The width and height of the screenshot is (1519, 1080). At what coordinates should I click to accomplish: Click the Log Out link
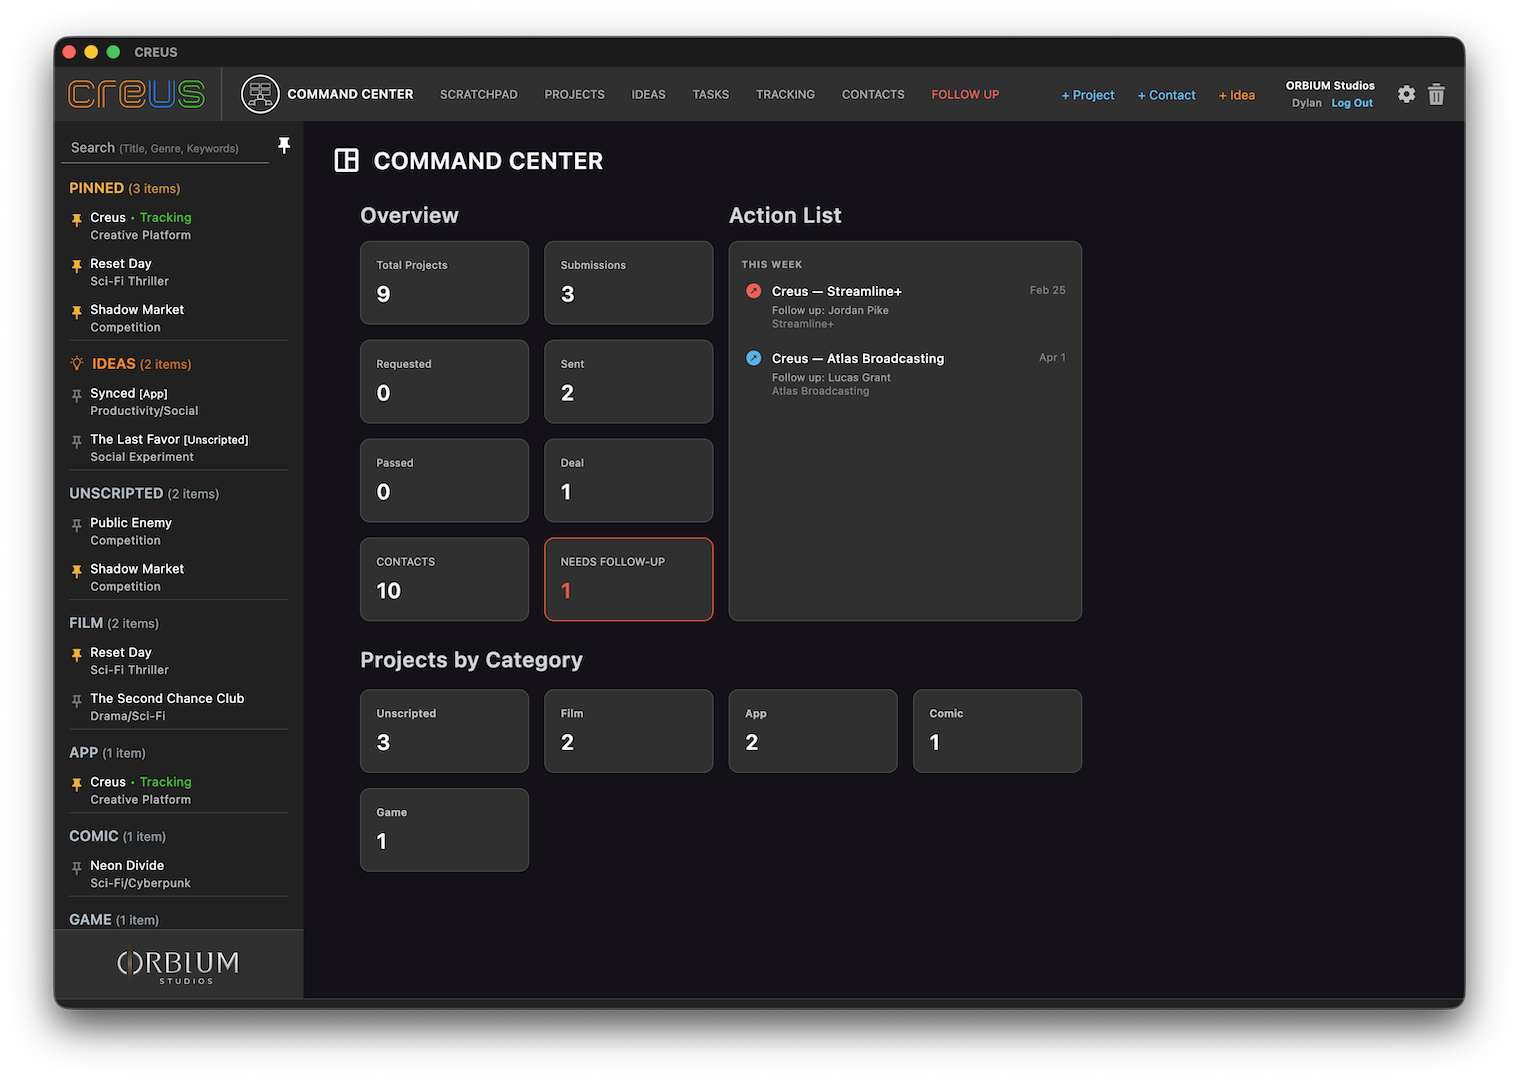click(x=1351, y=103)
